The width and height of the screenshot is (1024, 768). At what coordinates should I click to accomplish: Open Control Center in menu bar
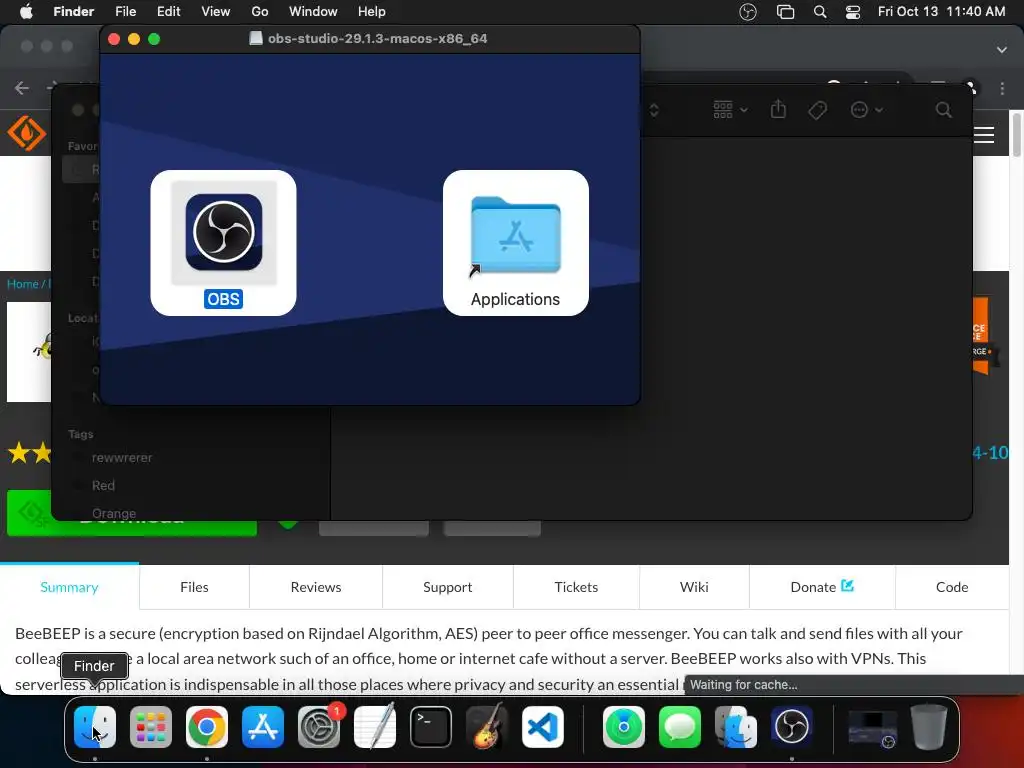[x=853, y=12]
